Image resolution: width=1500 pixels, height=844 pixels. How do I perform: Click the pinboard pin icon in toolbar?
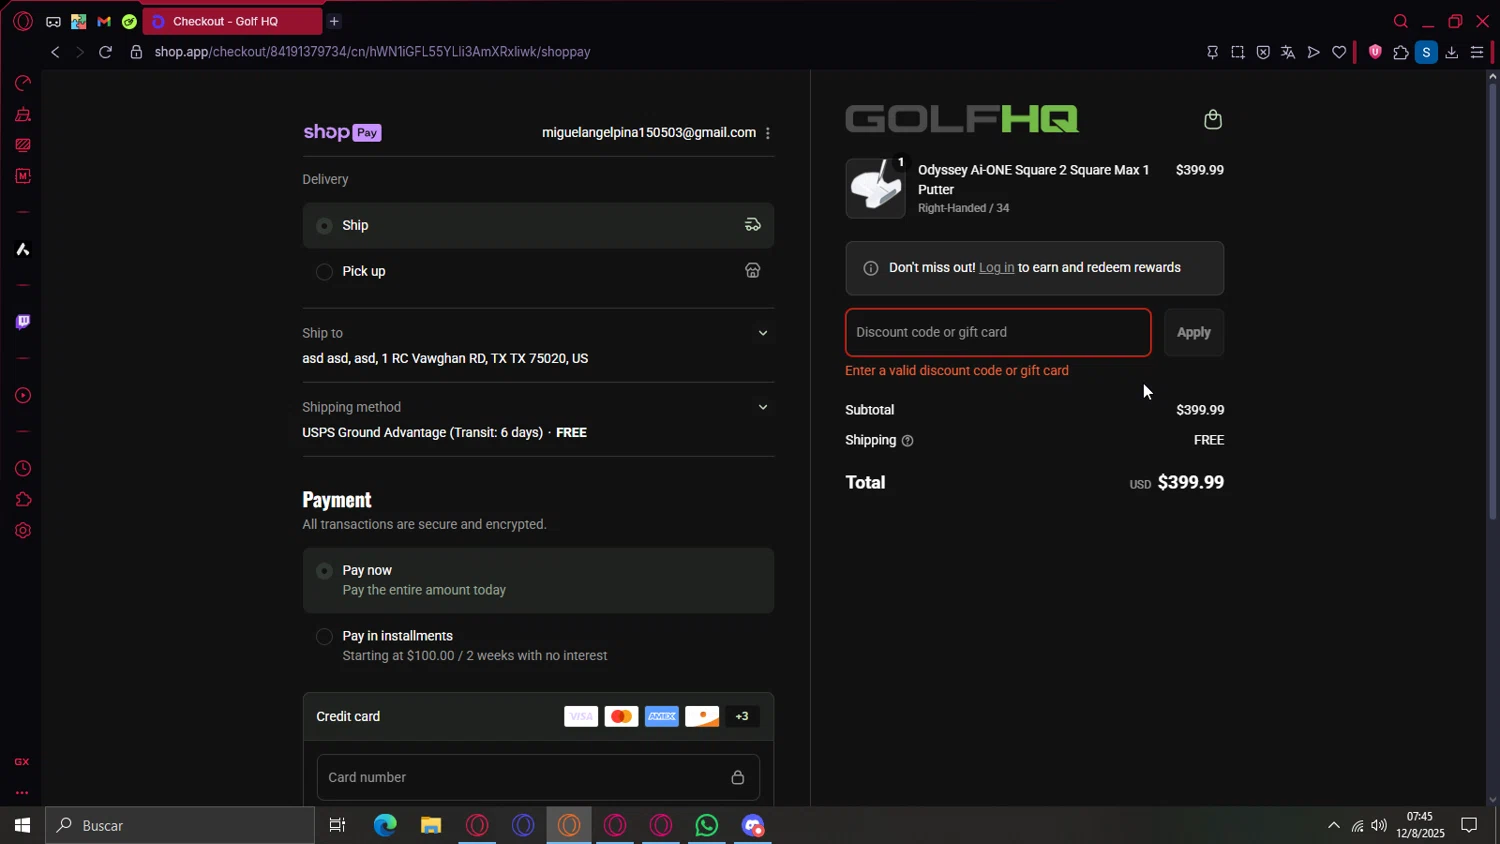click(1212, 52)
